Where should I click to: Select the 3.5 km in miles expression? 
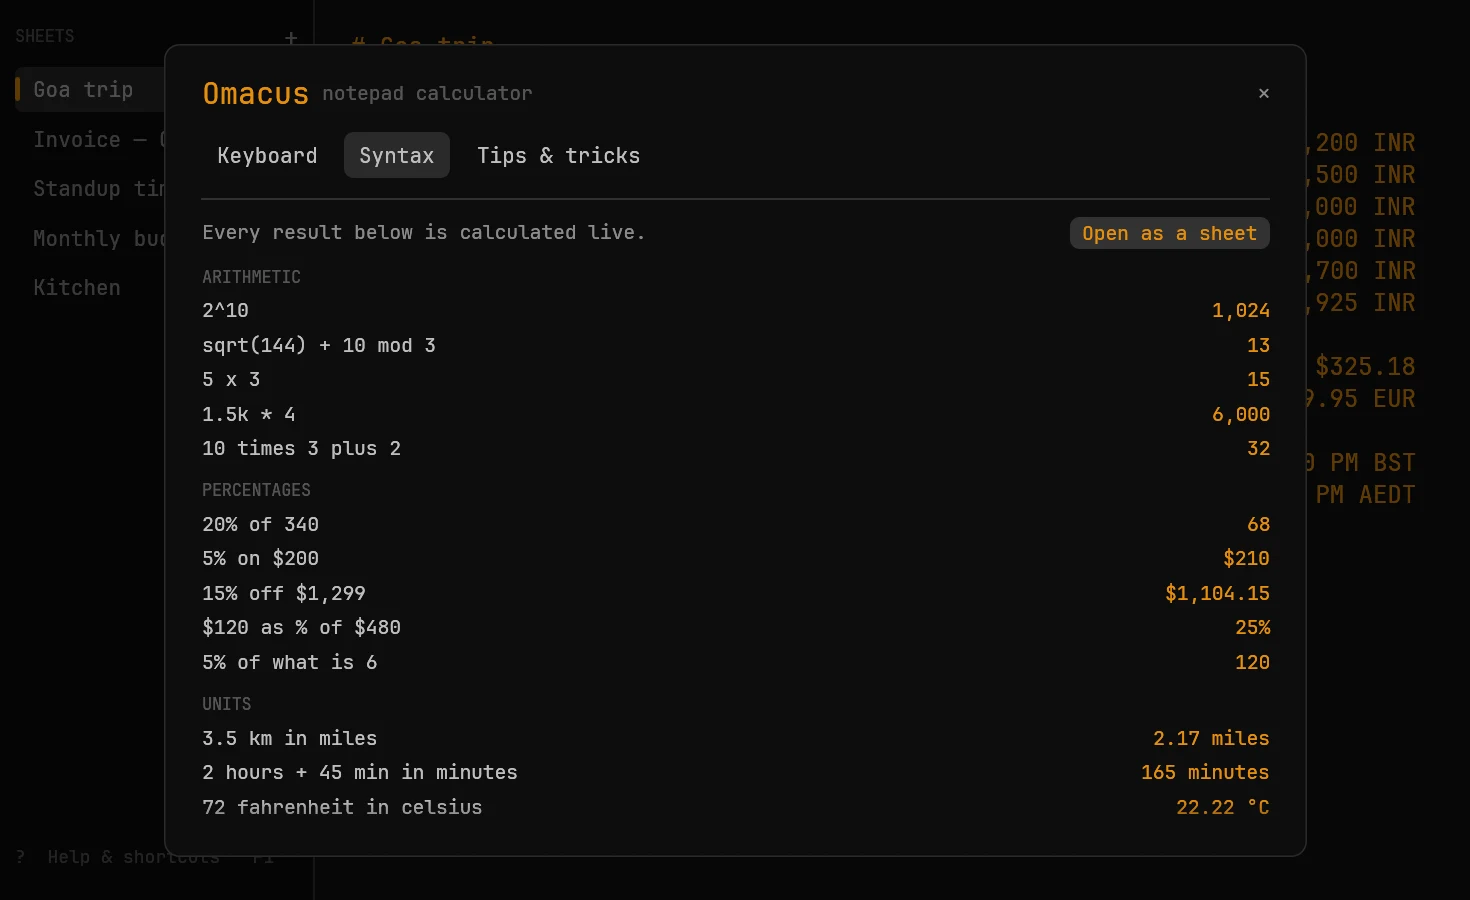[290, 738]
